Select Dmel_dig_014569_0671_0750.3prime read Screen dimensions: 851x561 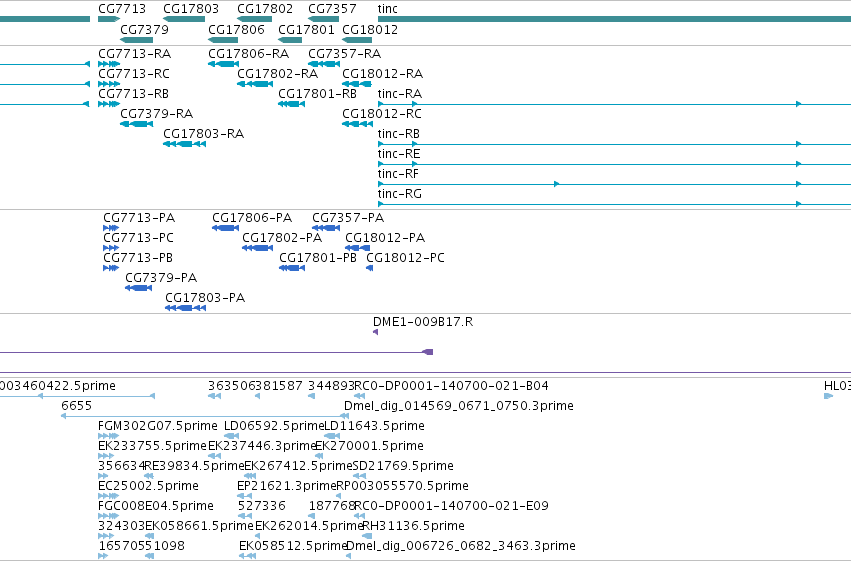(459, 406)
